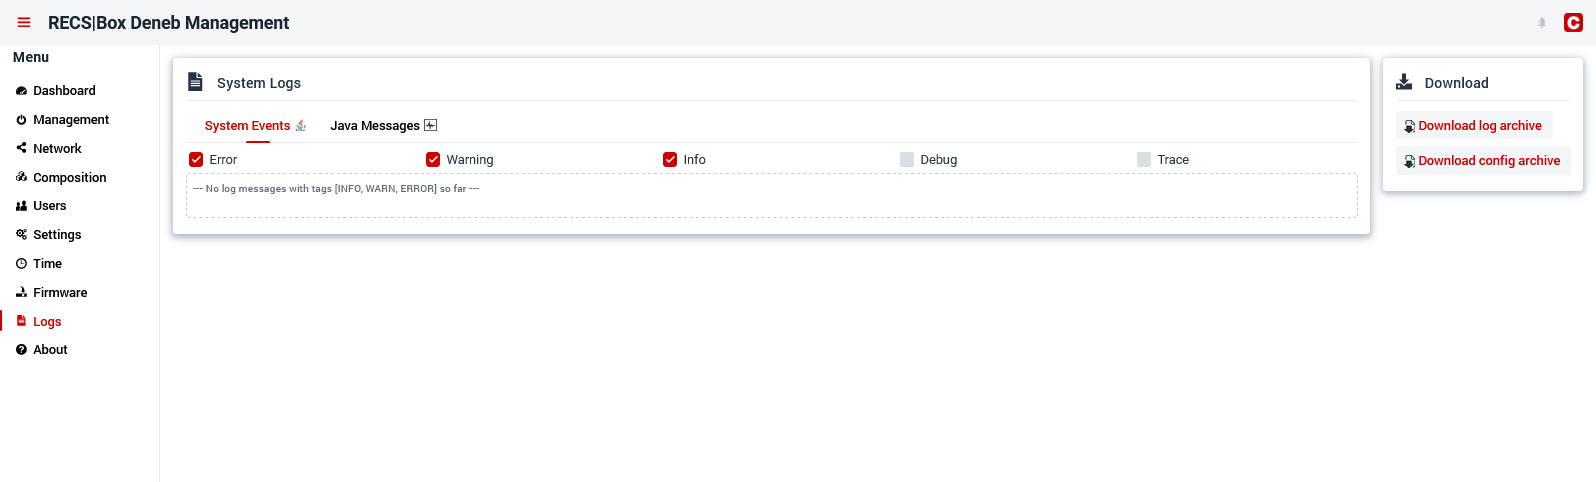This screenshot has height=482, width=1596.
Task: Click the RECS|Box Deneb Management title
Action: point(168,22)
